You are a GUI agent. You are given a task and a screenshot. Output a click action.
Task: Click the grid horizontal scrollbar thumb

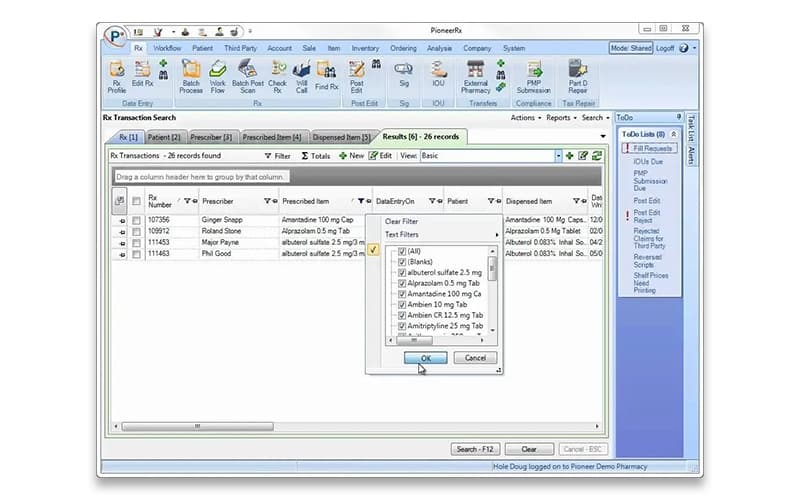pyautogui.click(x=197, y=426)
